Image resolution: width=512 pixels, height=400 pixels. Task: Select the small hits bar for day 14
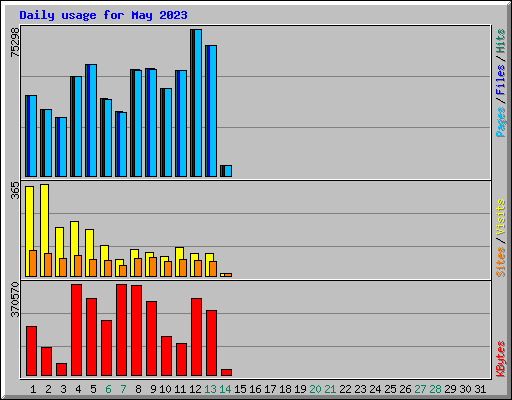click(226, 171)
